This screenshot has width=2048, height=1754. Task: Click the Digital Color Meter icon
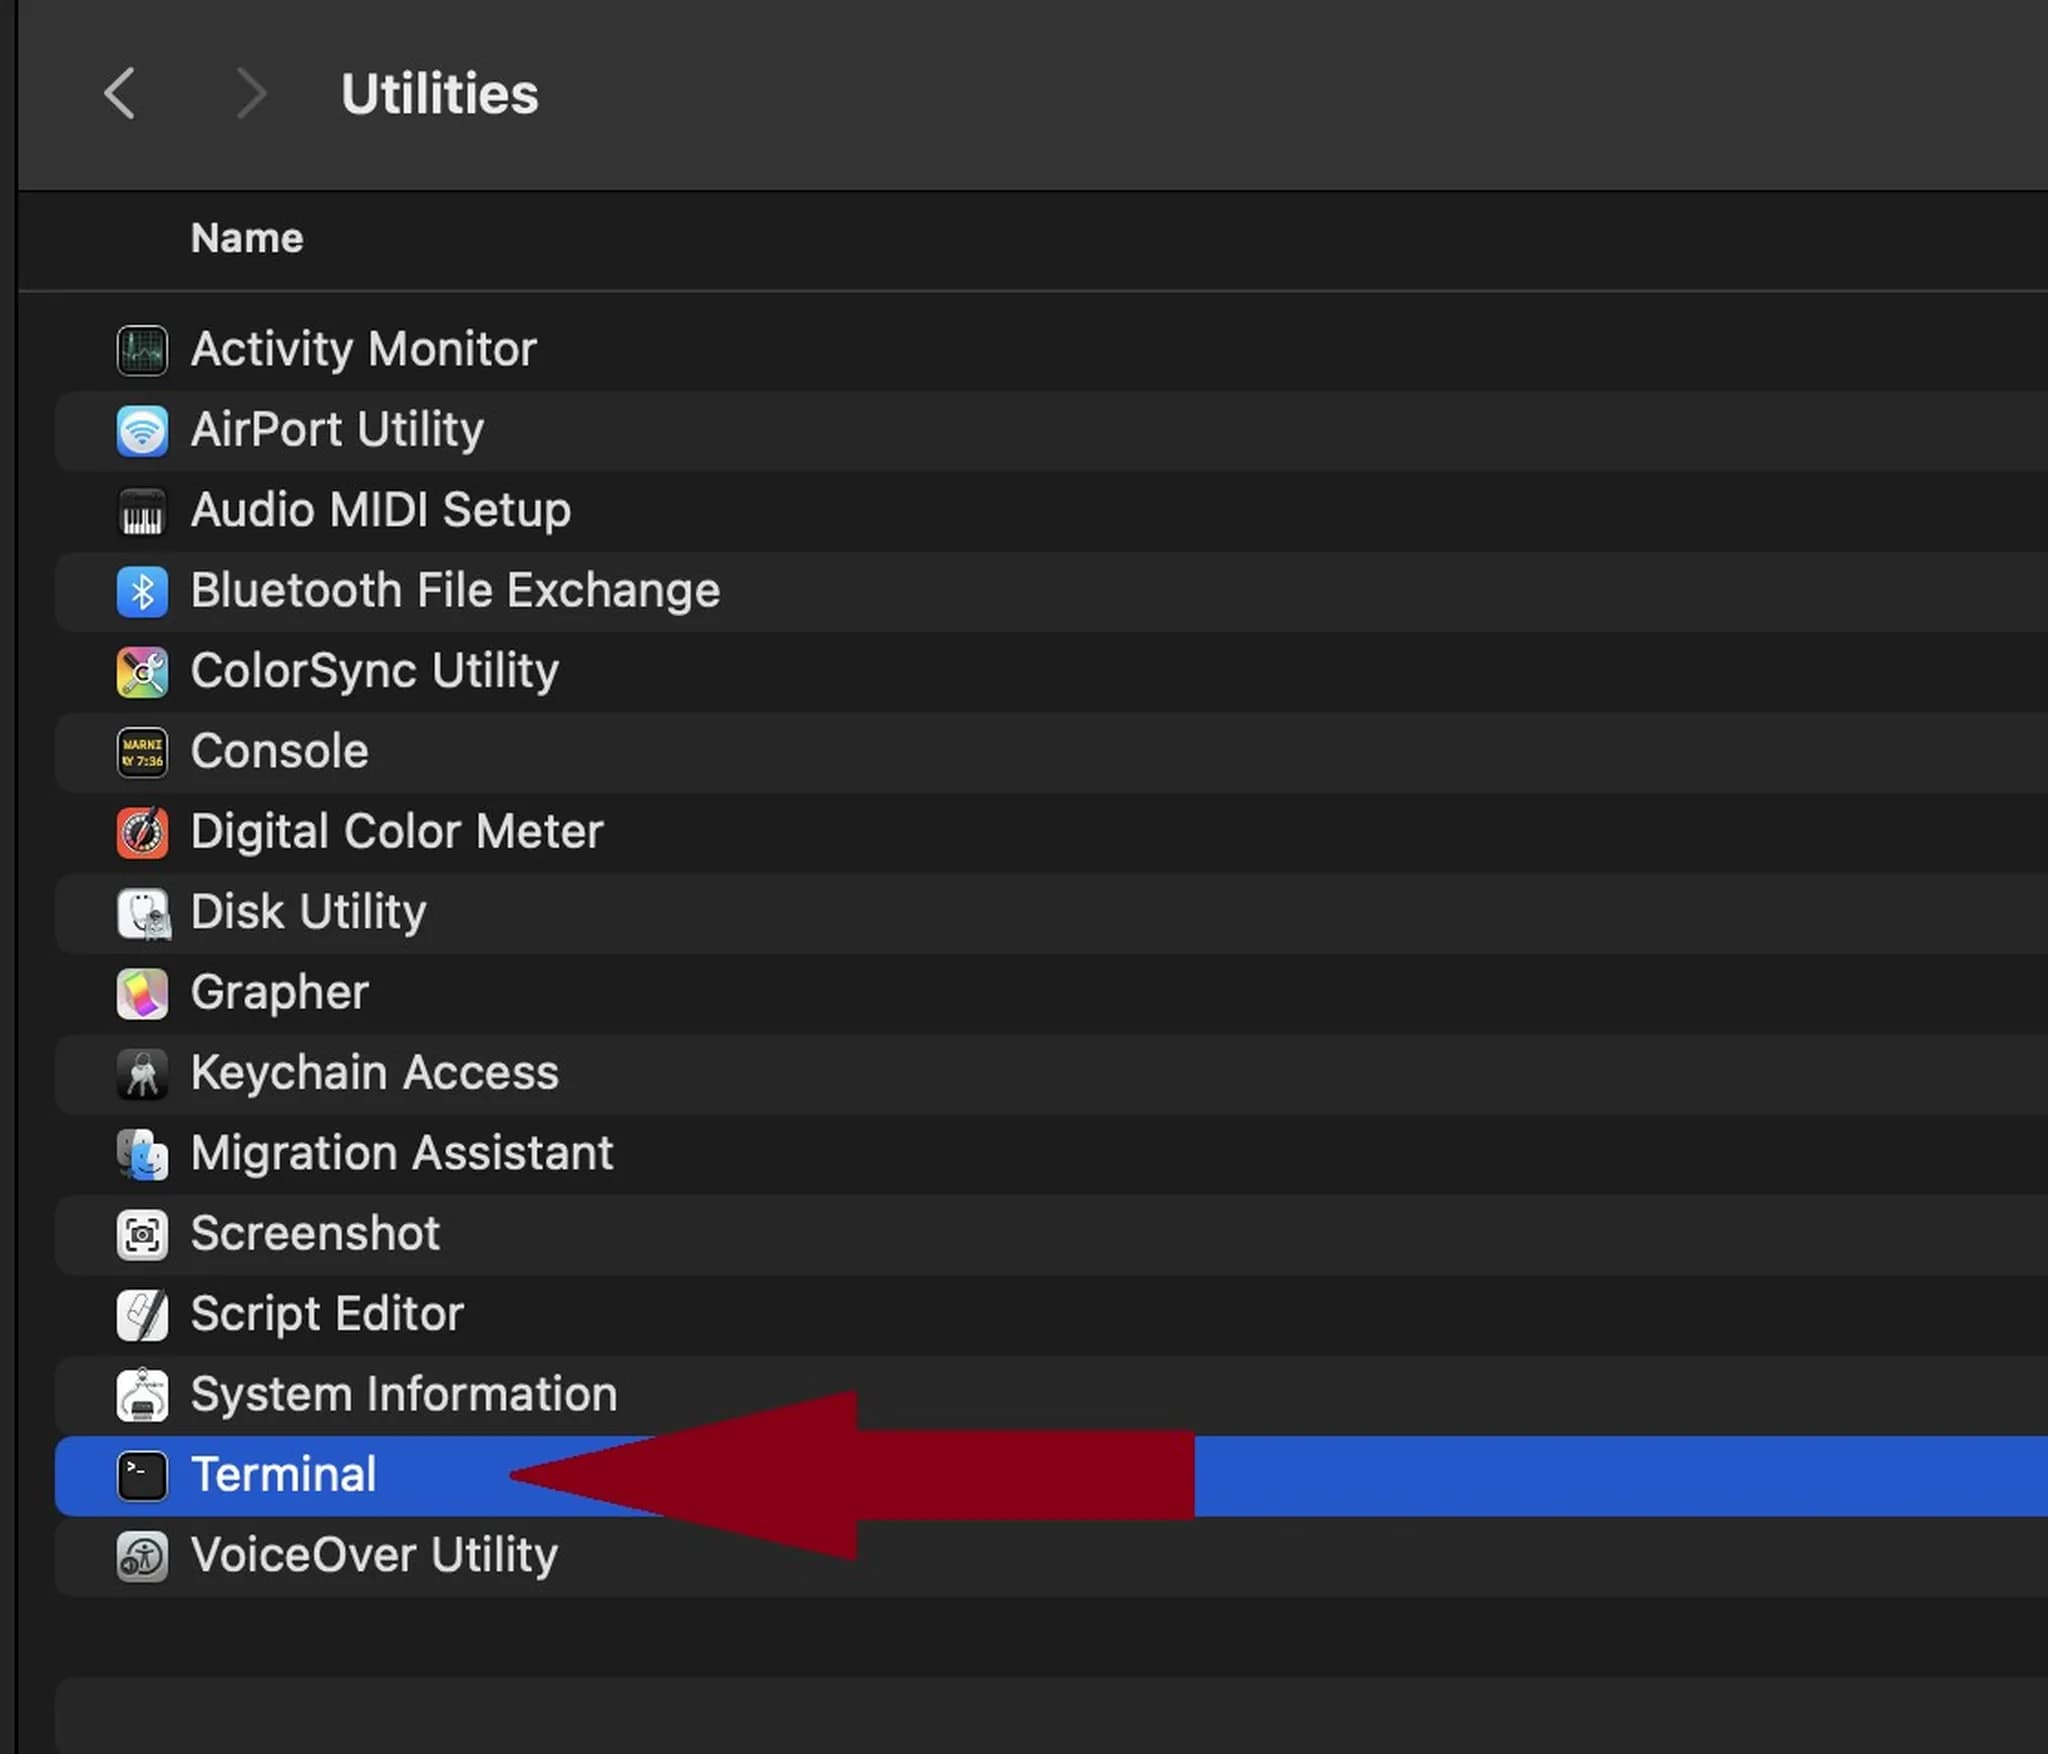(x=142, y=833)
